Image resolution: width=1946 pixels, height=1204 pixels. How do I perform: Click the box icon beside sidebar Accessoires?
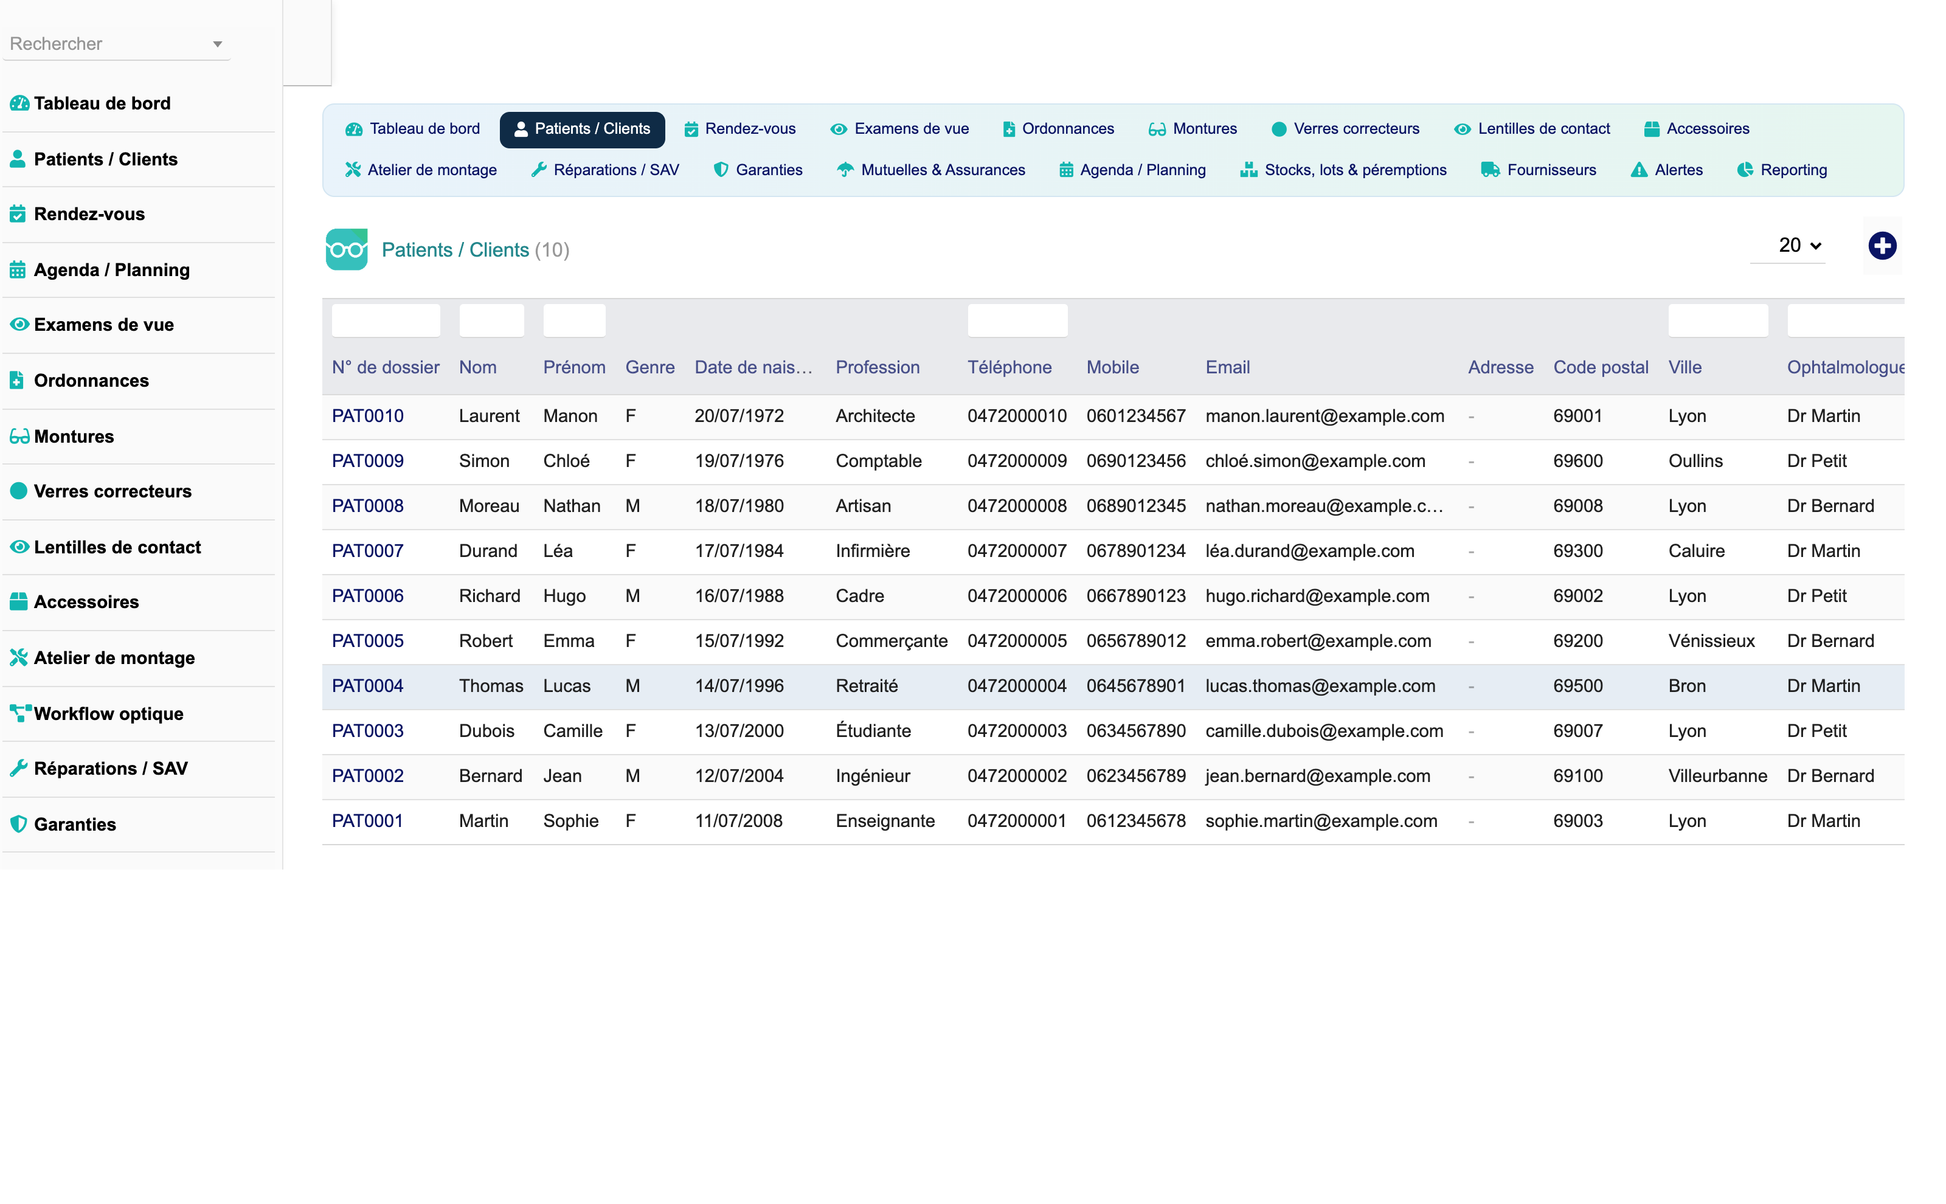pyautogui.click(x=18, y=602)
